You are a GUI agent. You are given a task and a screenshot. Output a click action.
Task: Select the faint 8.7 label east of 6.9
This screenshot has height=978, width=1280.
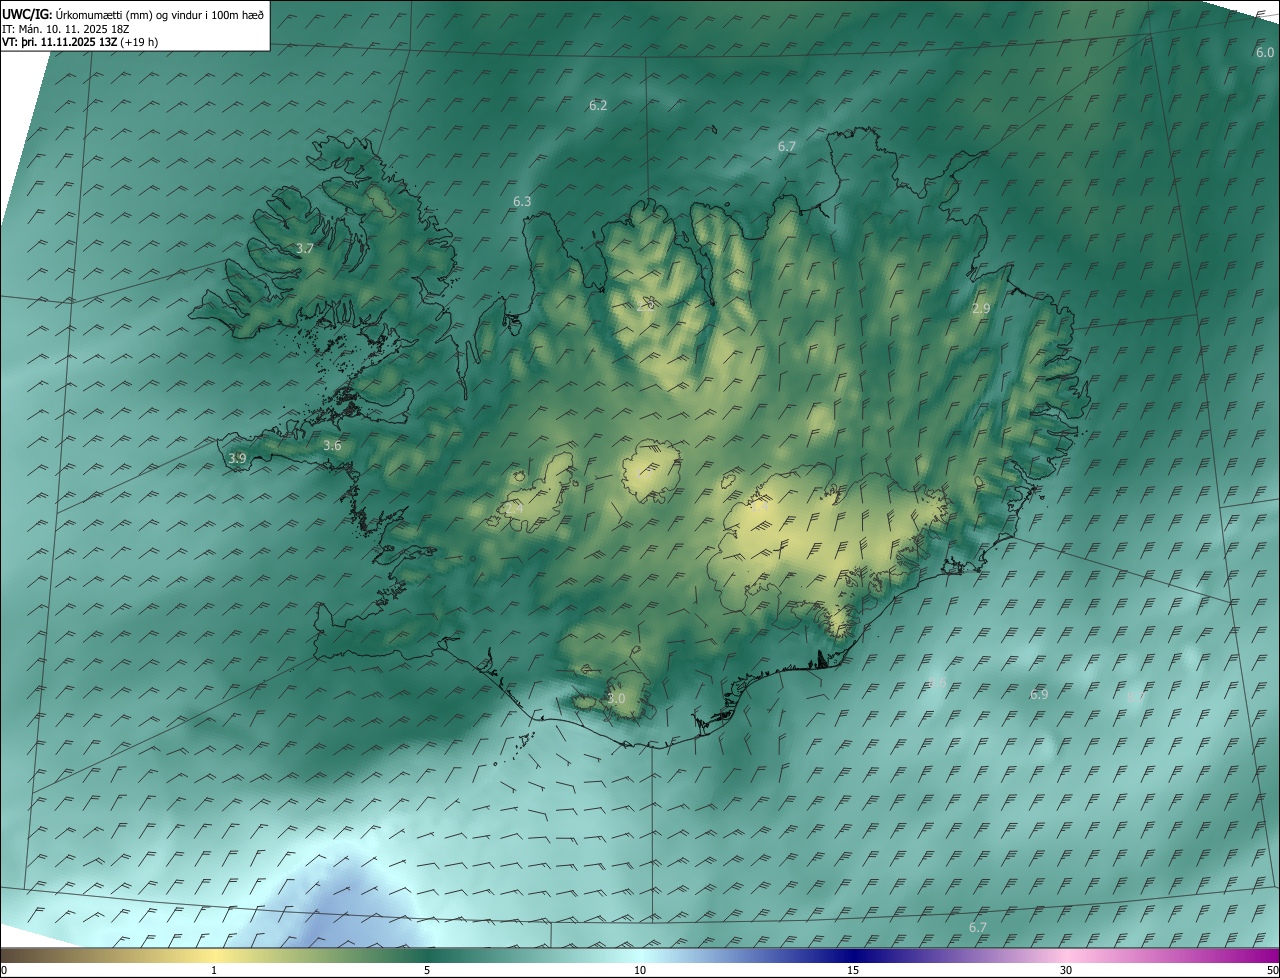point(1136,697)
